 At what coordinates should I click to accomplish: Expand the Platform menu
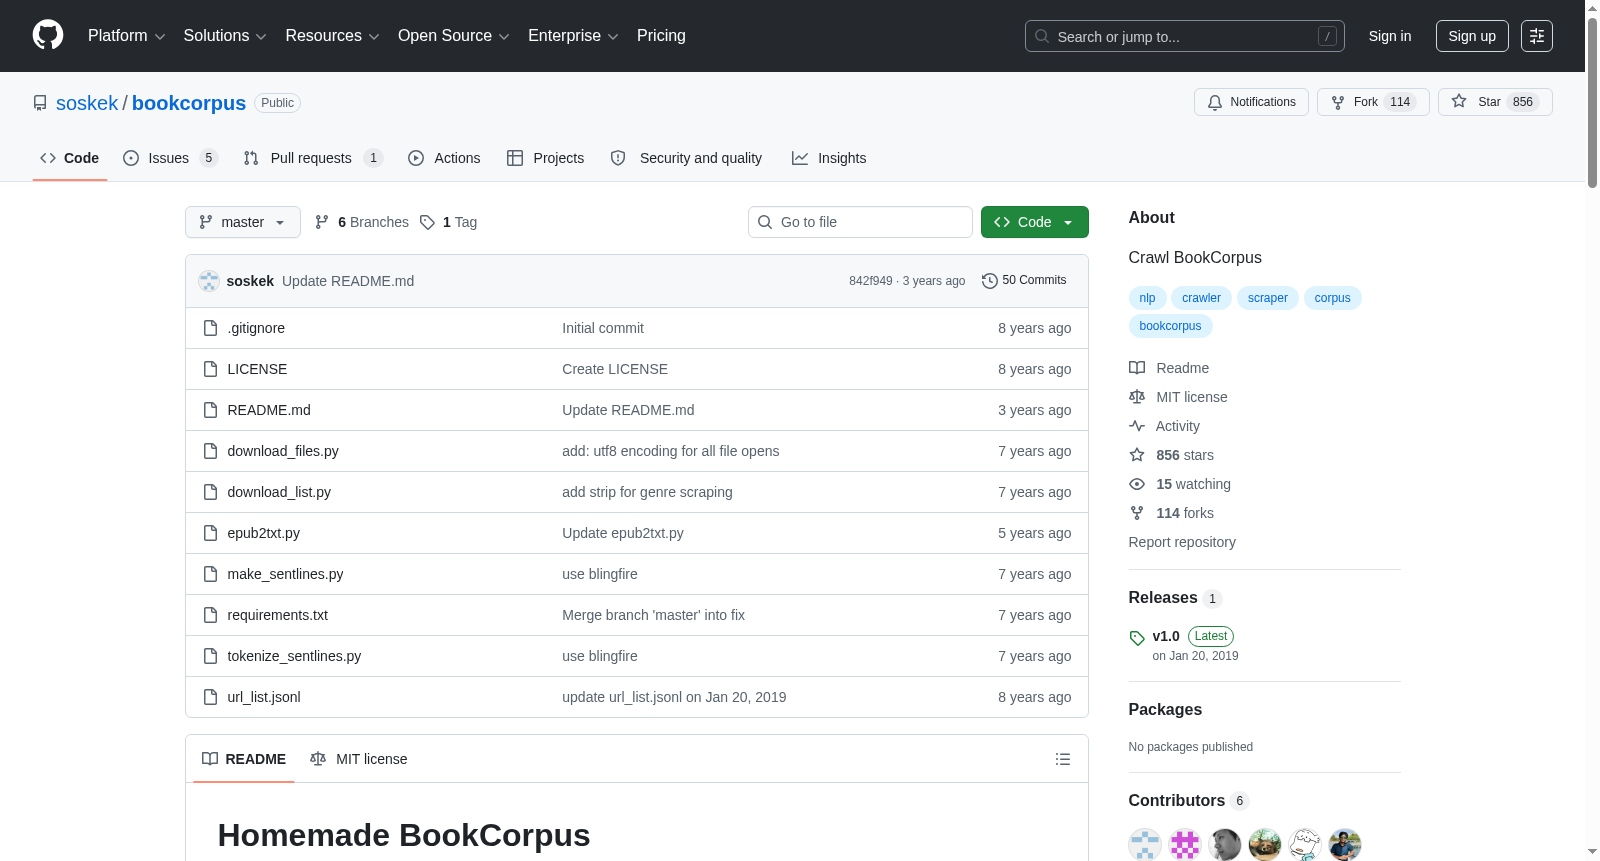(x=127, y=36)
